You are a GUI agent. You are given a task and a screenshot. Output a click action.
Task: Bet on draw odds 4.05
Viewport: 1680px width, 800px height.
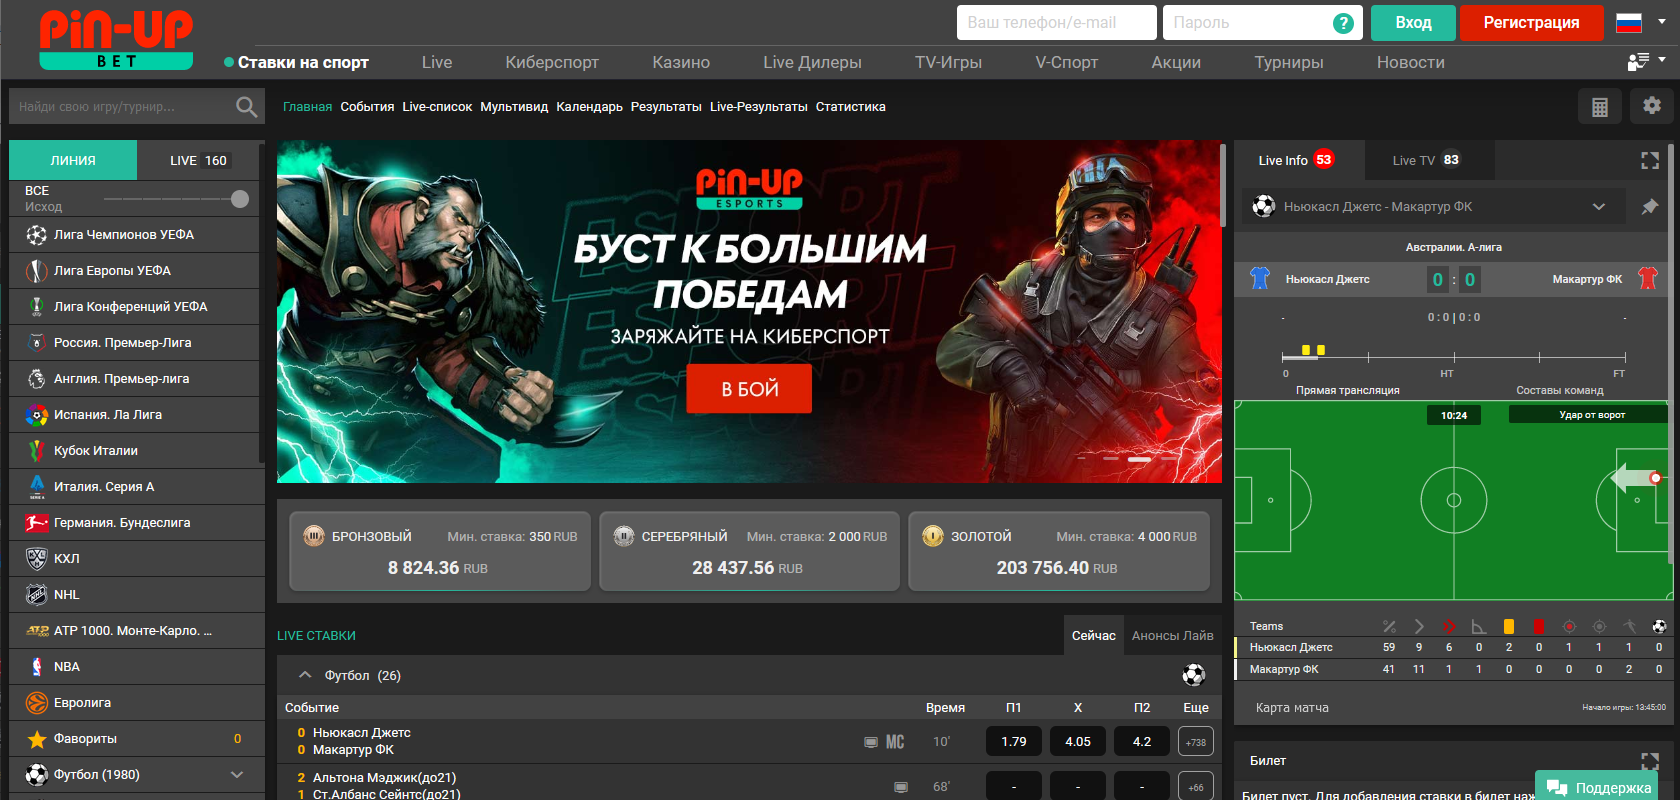tap(1078, 742)
